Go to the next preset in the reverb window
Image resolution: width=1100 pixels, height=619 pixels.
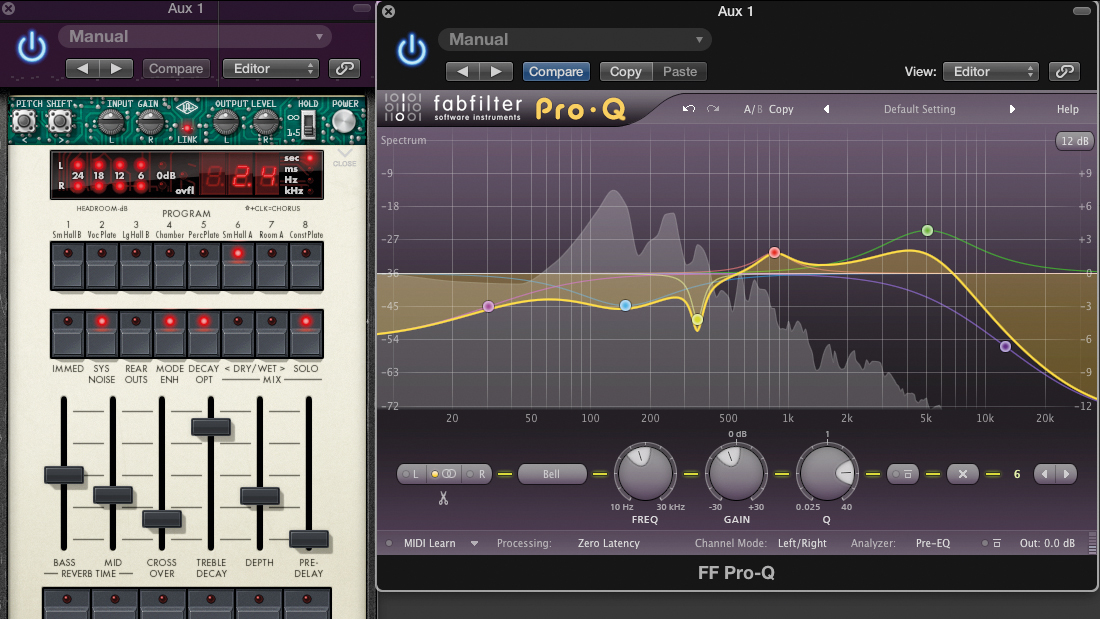pyautogui.click(x=116, y=68)
